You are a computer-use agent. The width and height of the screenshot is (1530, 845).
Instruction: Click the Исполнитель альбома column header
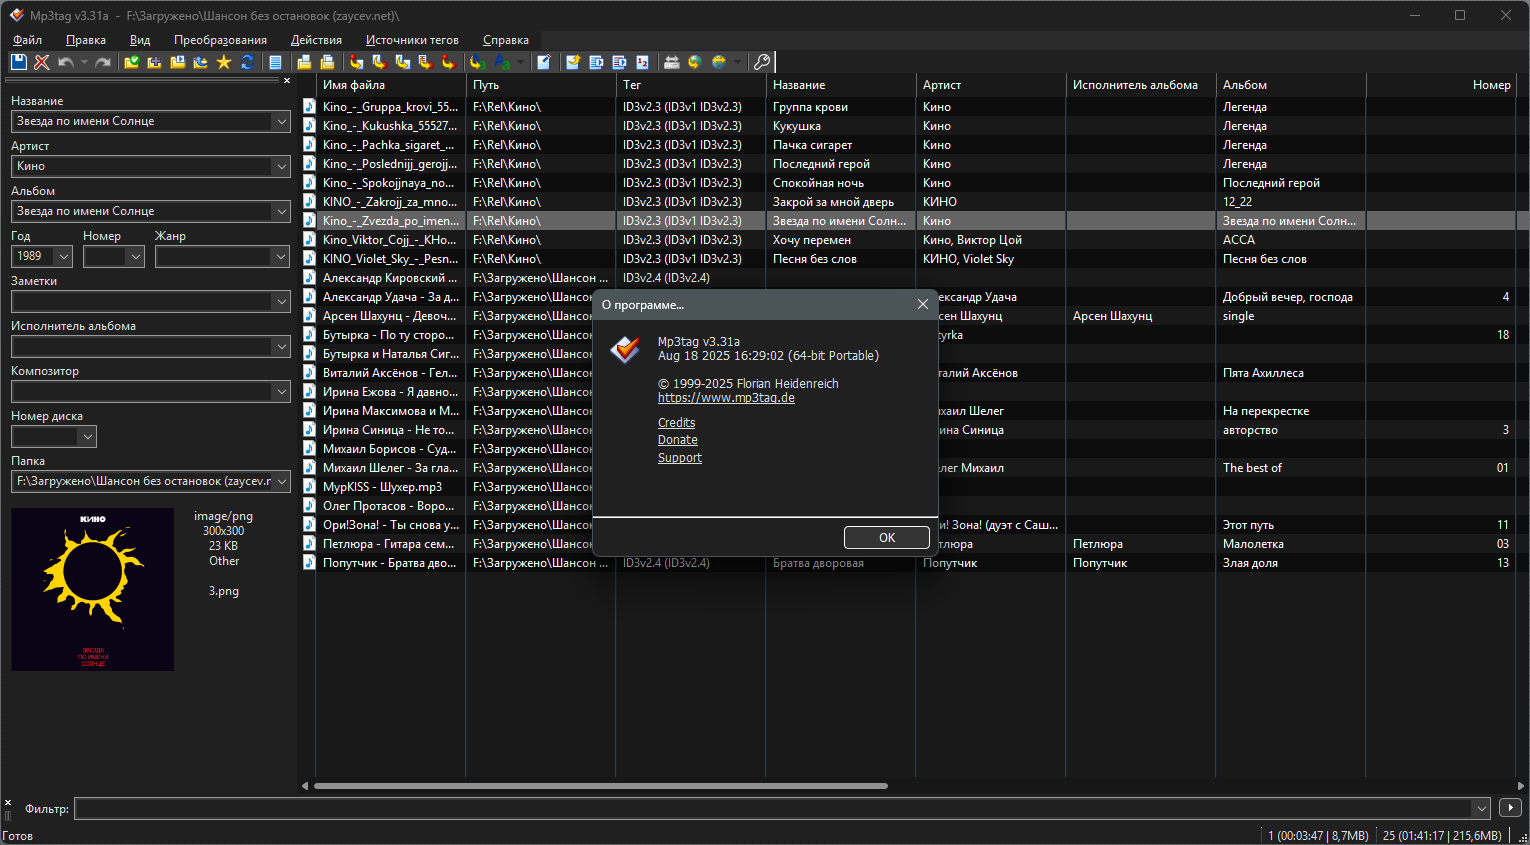coord(1141,85)
